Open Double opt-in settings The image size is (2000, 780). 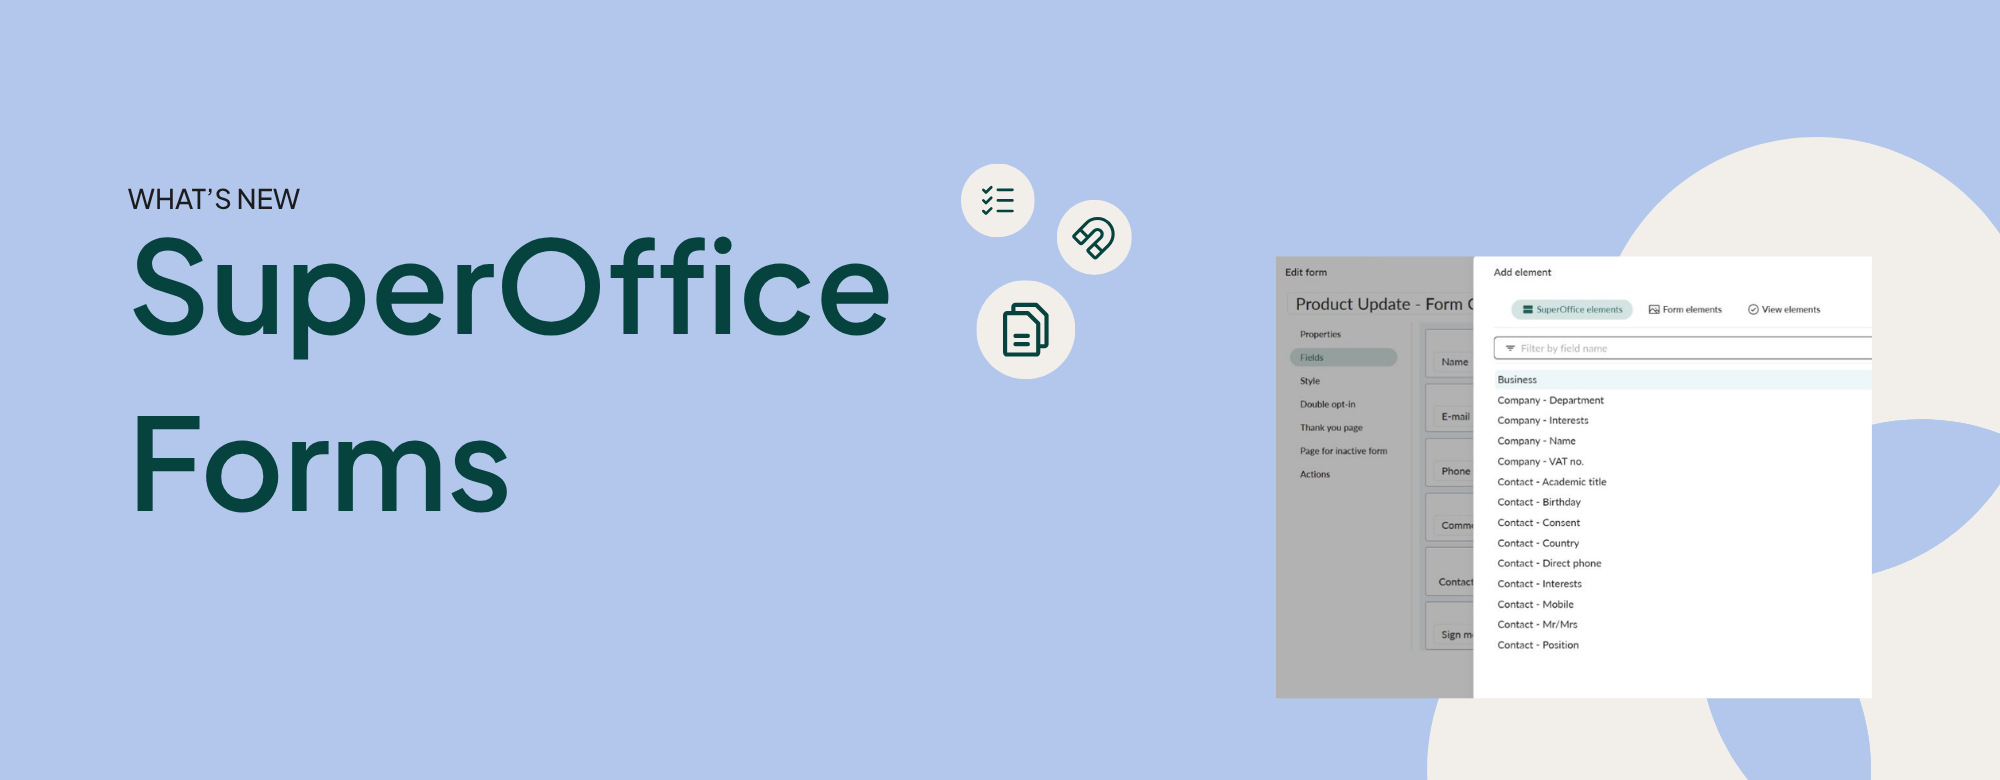tap(1327, 405)
